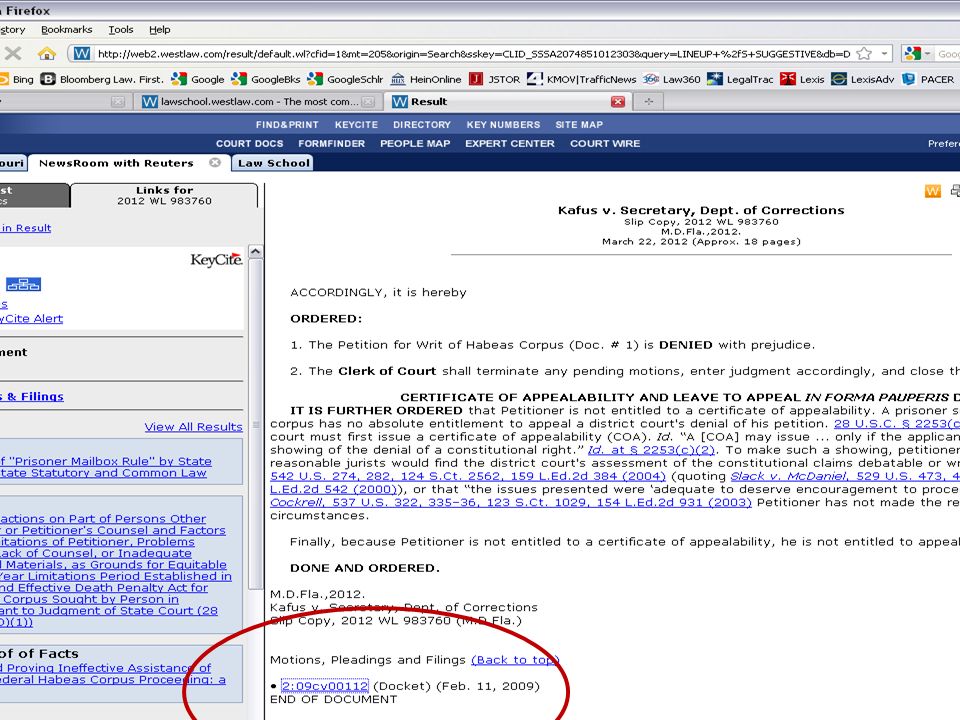Screen dimensions: 960x720
Task: Open the Prisoner Mailbox Rule result link
Action: [x=105, y=467]
